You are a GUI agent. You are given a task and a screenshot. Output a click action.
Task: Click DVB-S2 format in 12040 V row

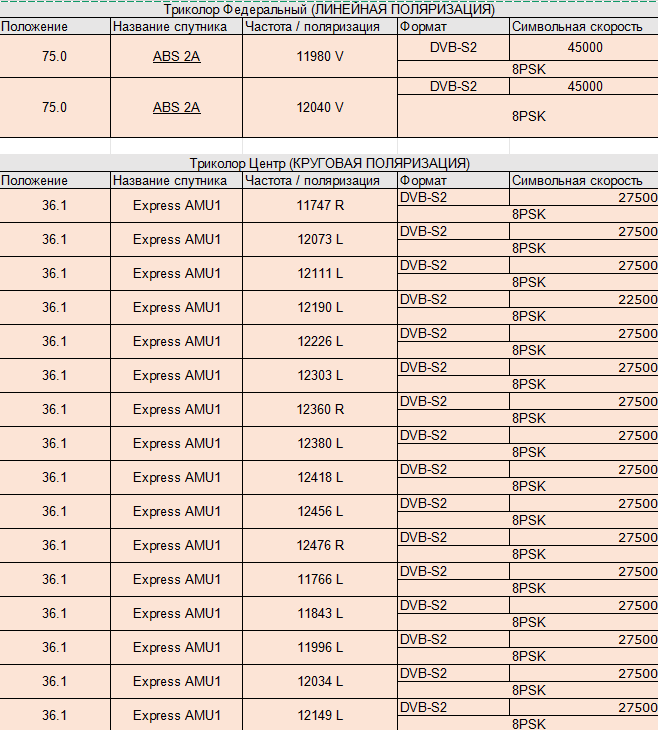[453, 86]
